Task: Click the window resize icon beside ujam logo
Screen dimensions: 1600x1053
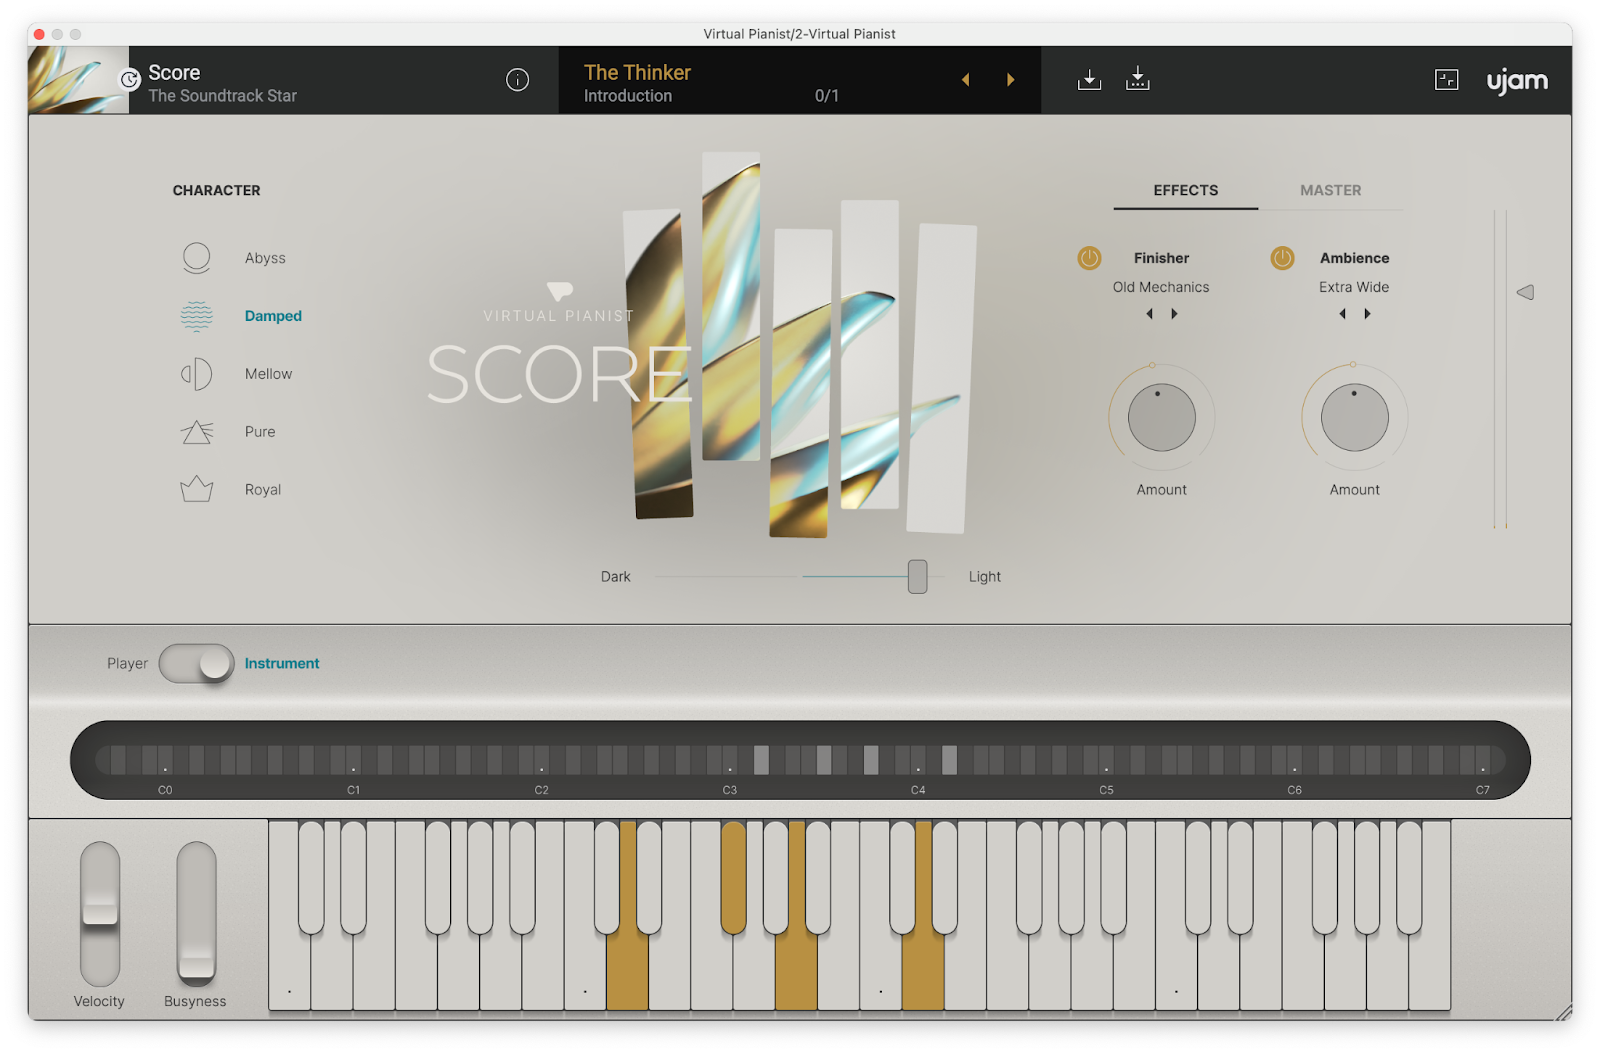Action: [x=1446, y=80]
